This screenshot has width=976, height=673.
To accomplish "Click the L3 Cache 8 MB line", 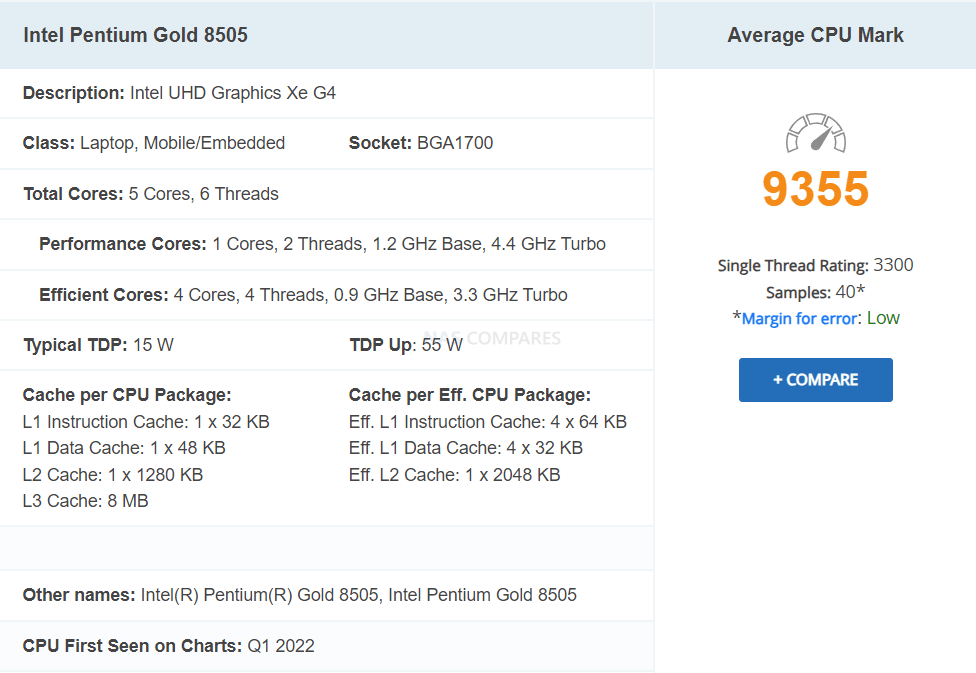I will click(x=85, y=501).
